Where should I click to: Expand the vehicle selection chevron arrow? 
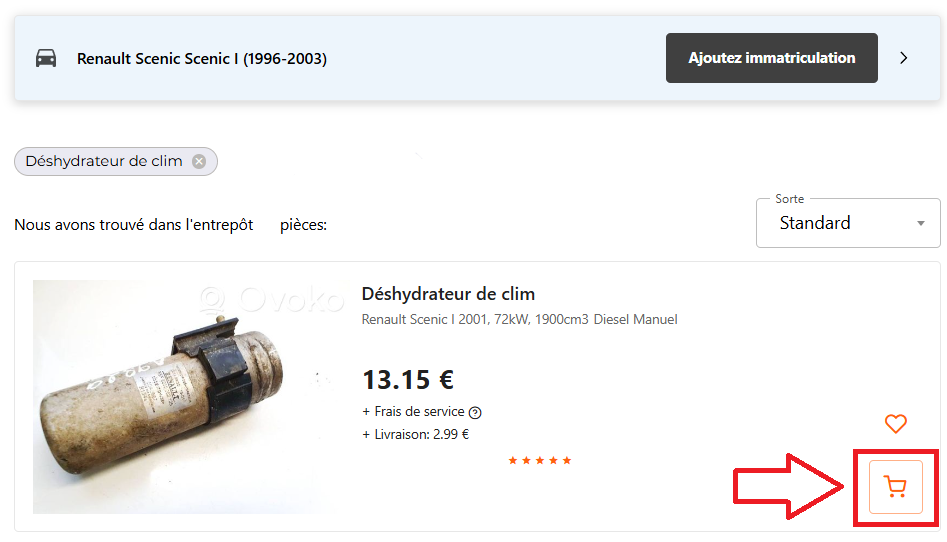(x=904, y=58)
